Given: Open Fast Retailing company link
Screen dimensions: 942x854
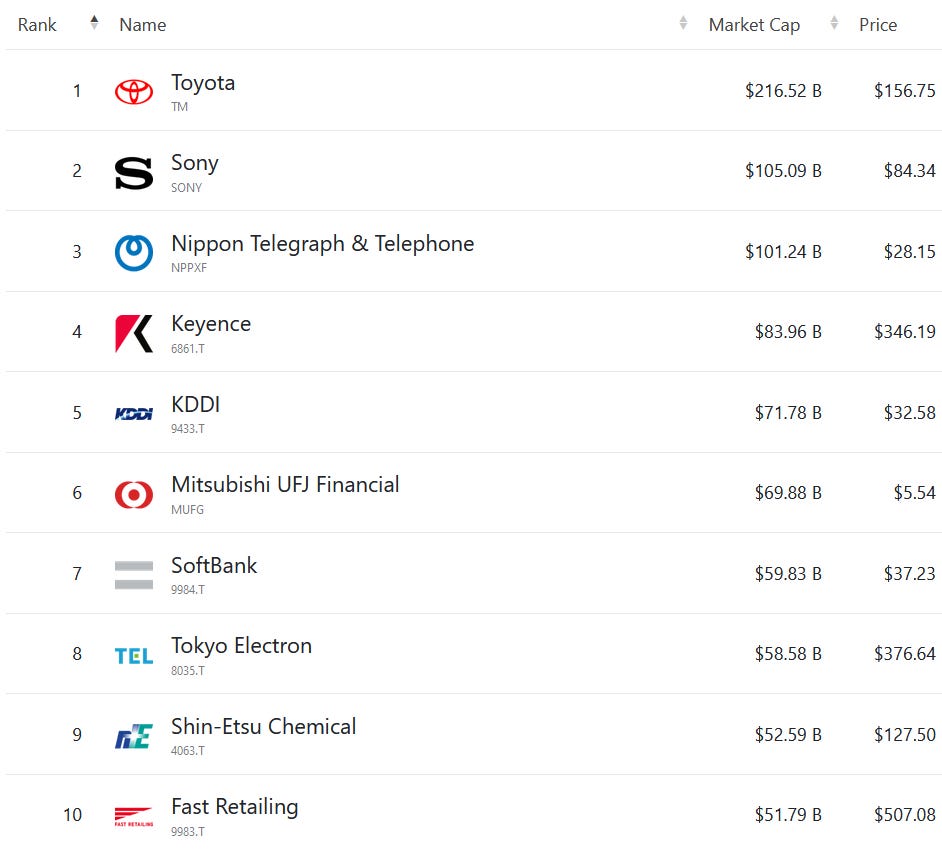Looking at the screenshot, I should (x=234, y=807).
